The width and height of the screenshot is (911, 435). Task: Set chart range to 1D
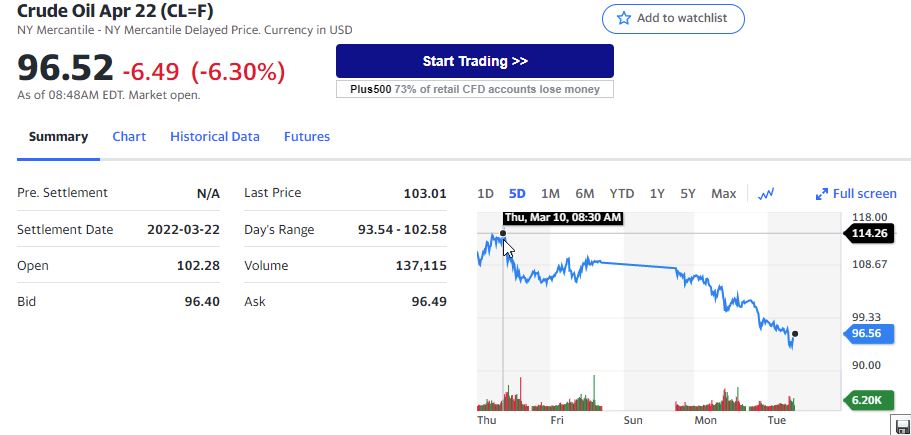point(486,194)
